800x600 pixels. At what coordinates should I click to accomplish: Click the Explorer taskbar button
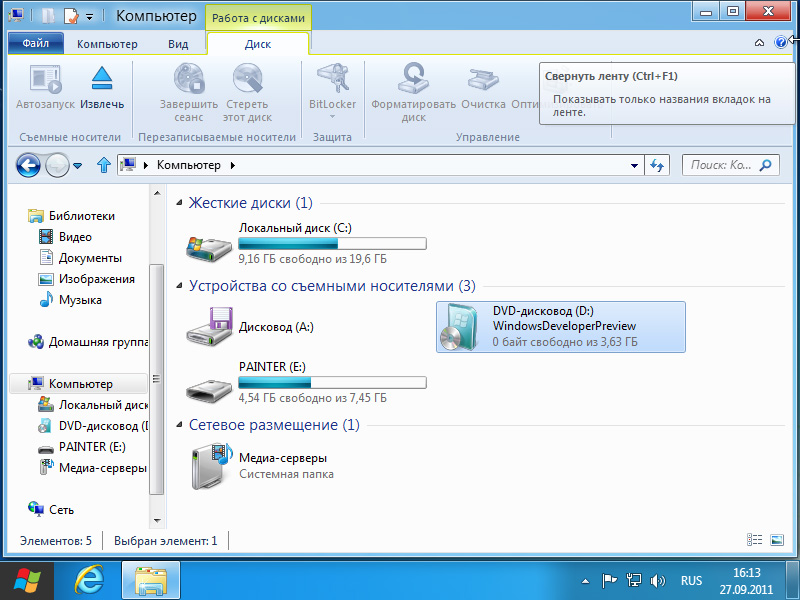[x=151, y=580]
